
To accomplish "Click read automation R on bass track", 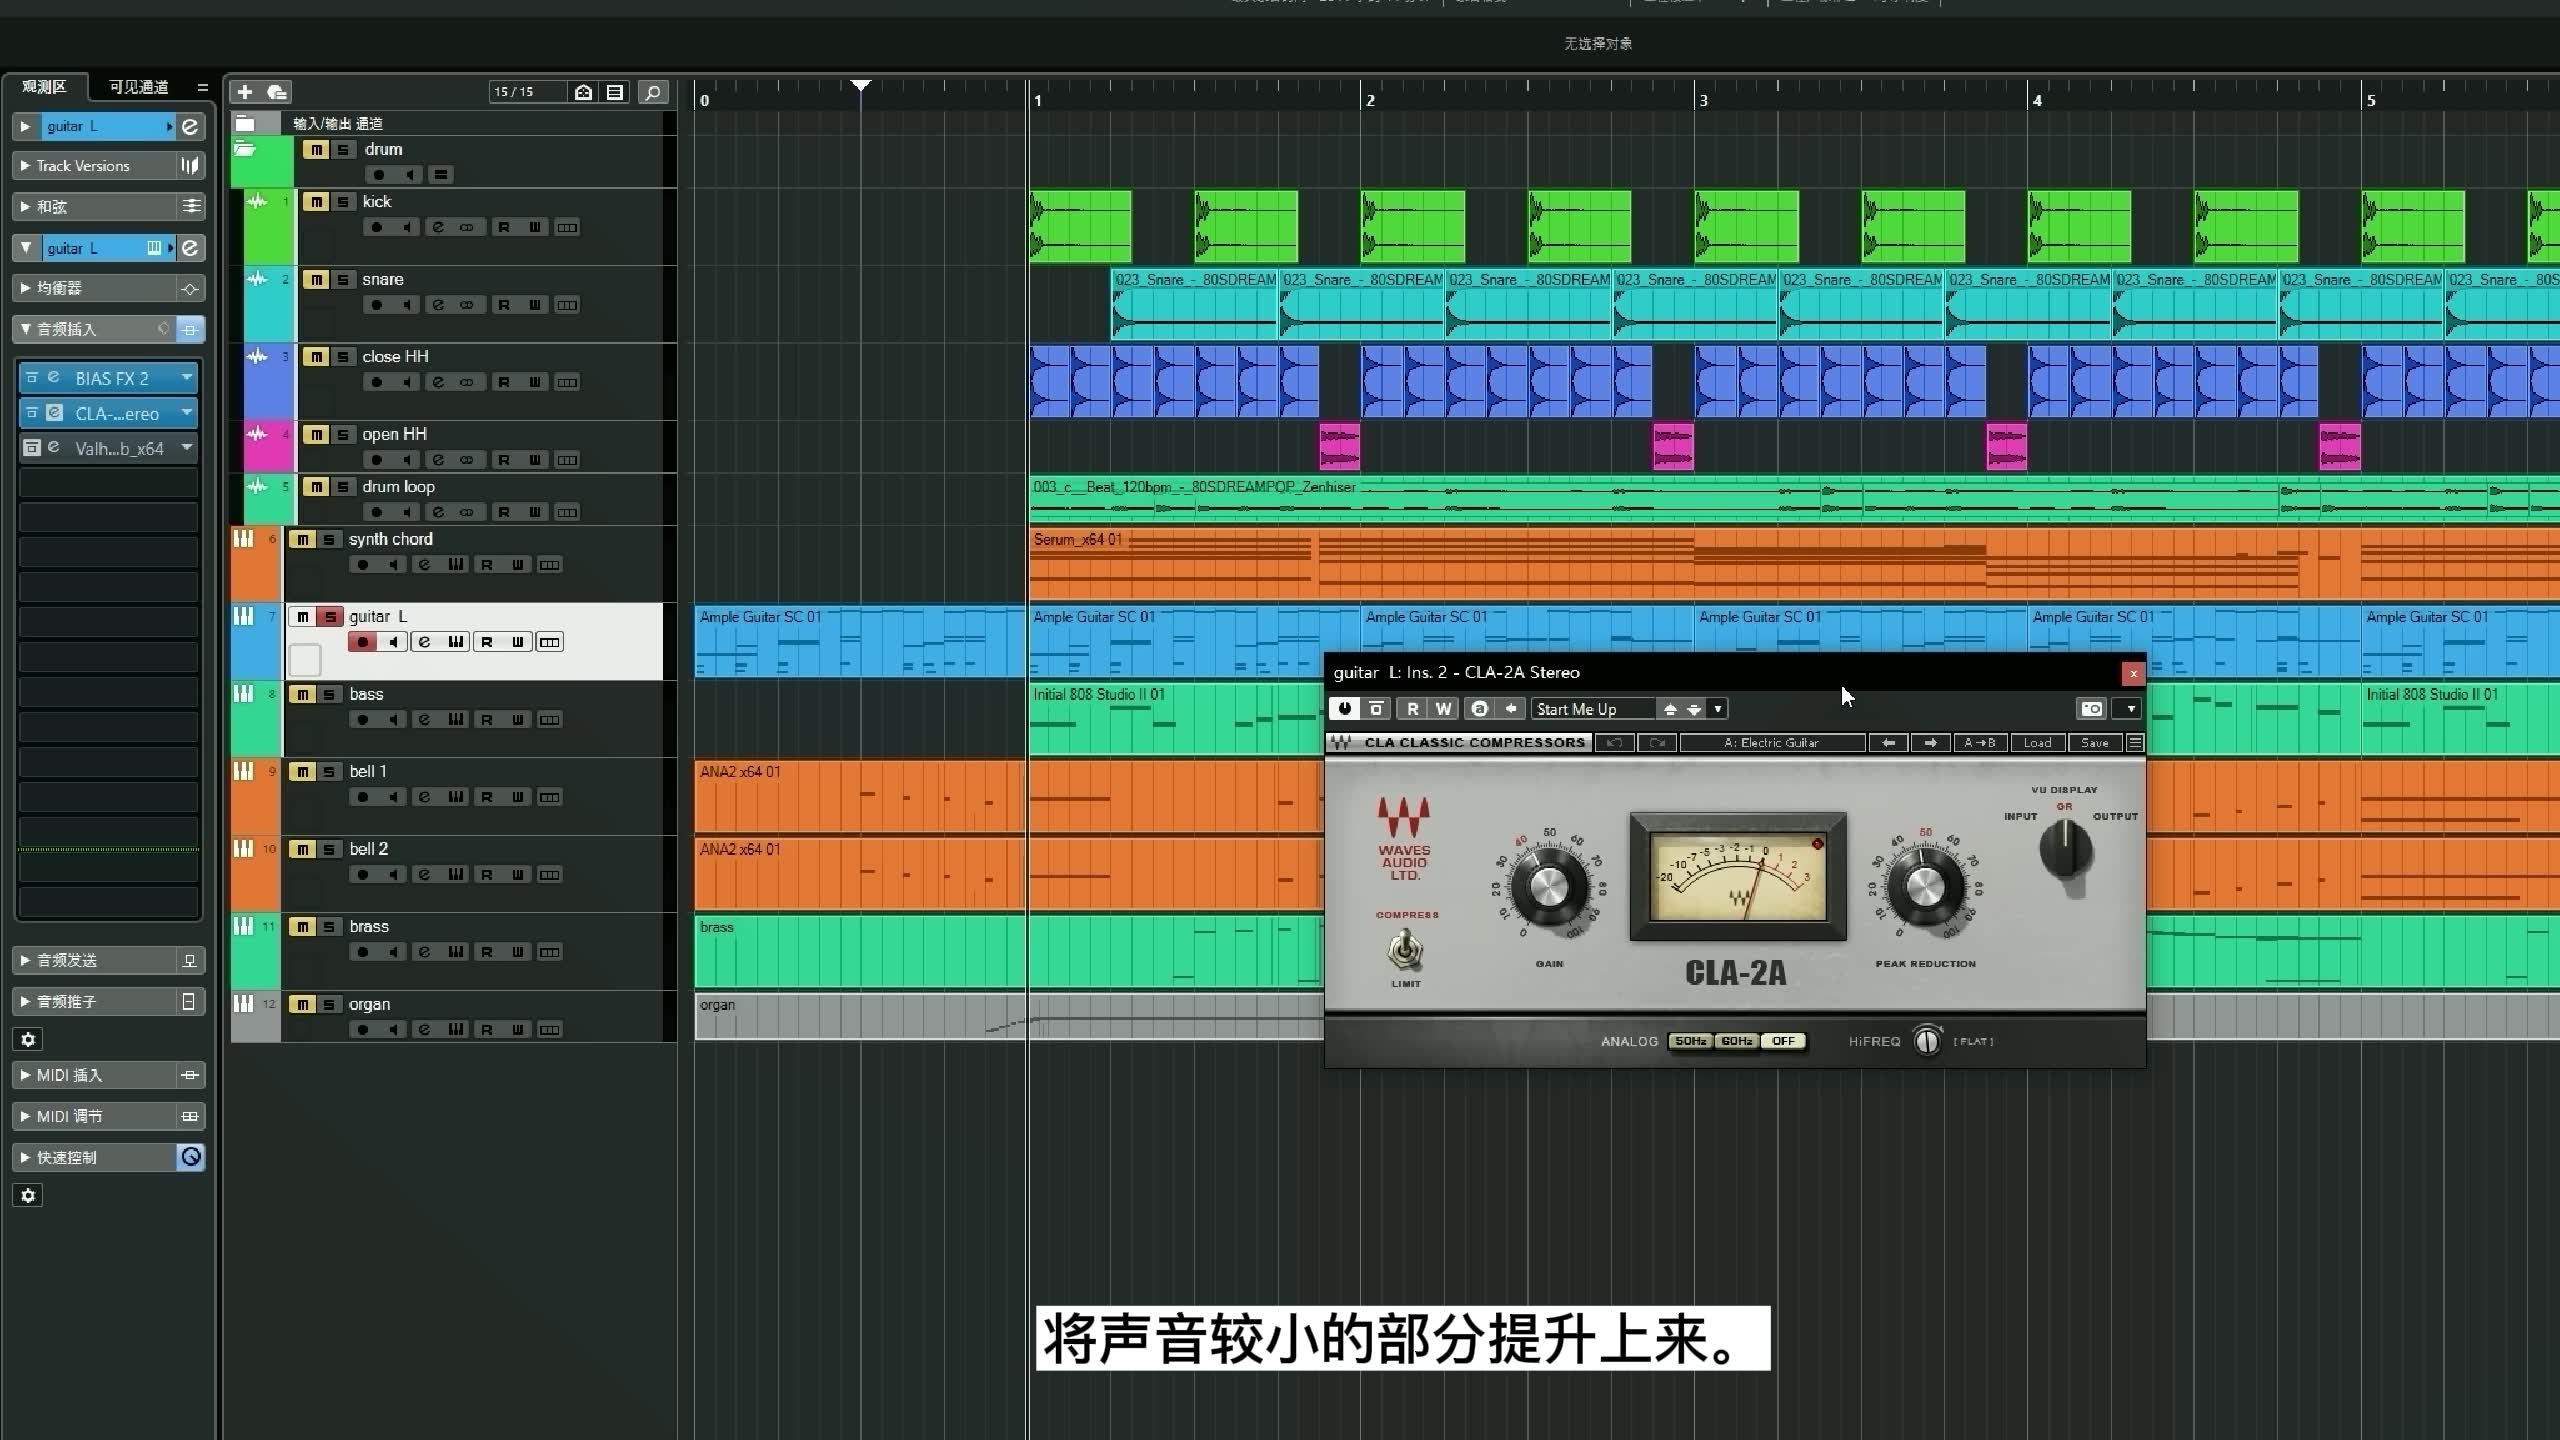I will coord(486,720).
